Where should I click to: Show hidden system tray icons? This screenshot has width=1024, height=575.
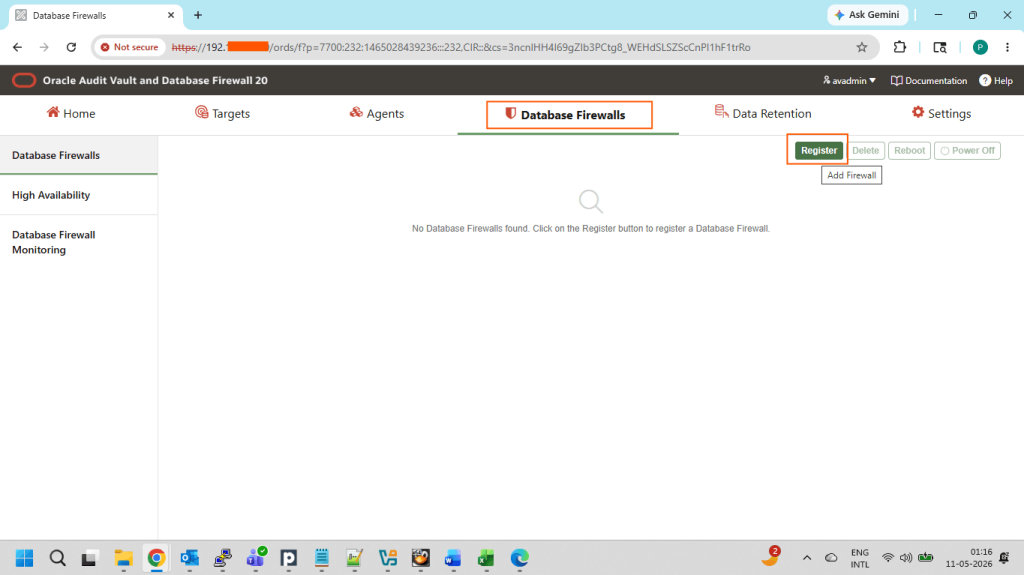click(x=807, y=558)
